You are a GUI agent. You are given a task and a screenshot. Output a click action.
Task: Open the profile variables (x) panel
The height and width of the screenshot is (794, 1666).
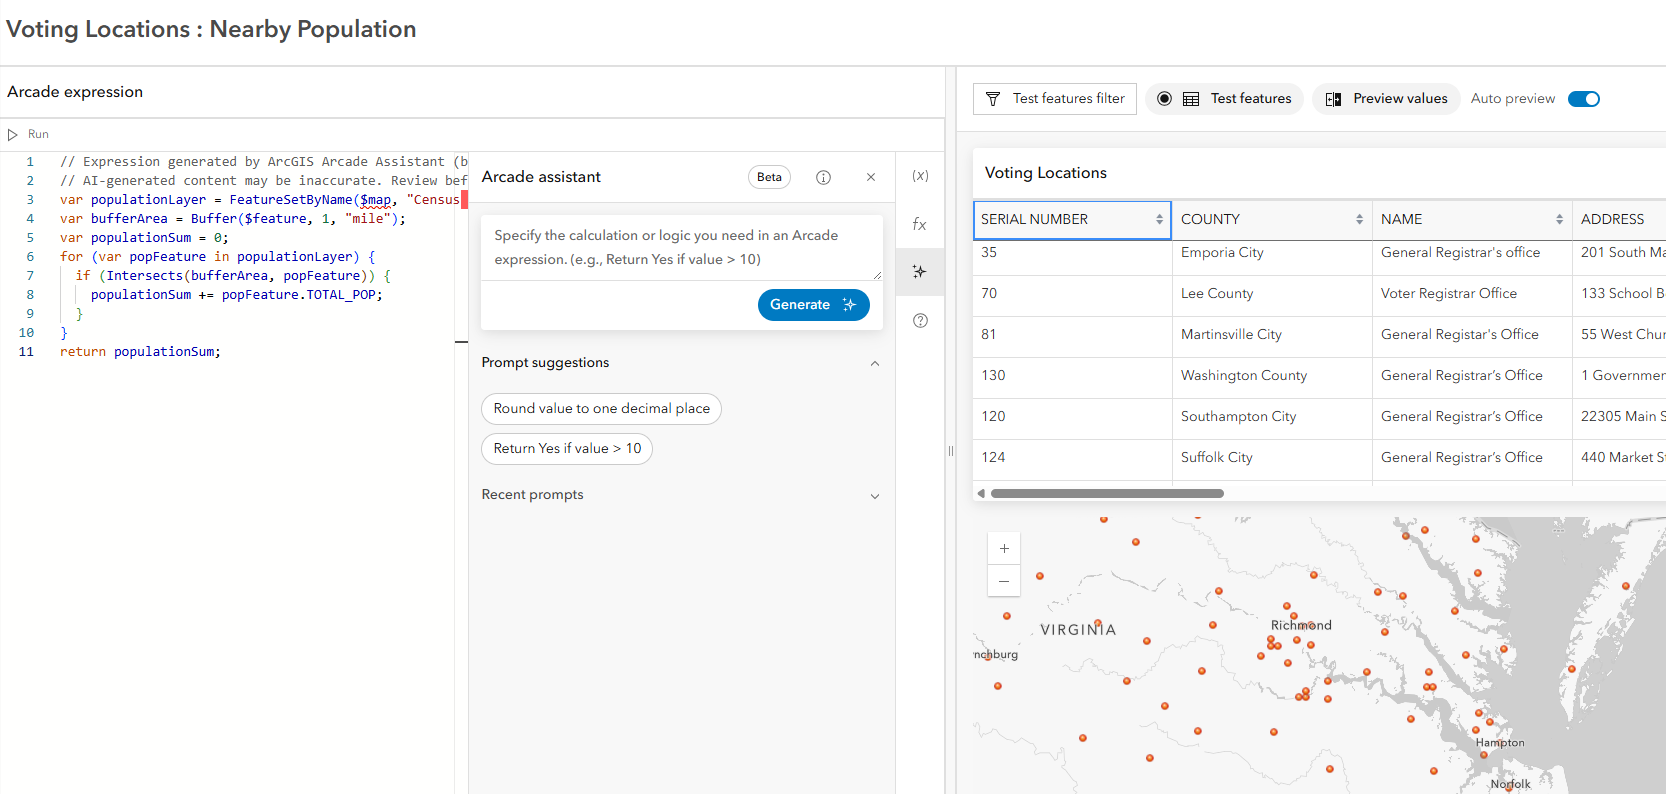920,176
